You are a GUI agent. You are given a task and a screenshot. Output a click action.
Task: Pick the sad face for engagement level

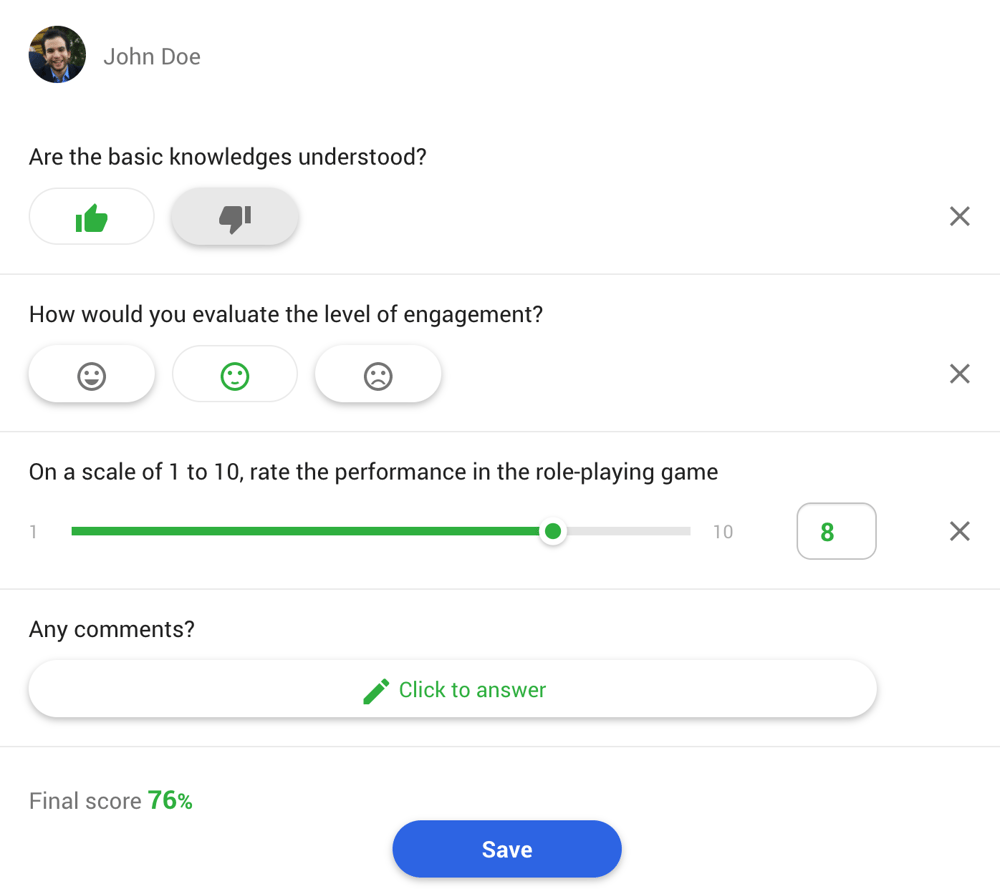[378, 374]
